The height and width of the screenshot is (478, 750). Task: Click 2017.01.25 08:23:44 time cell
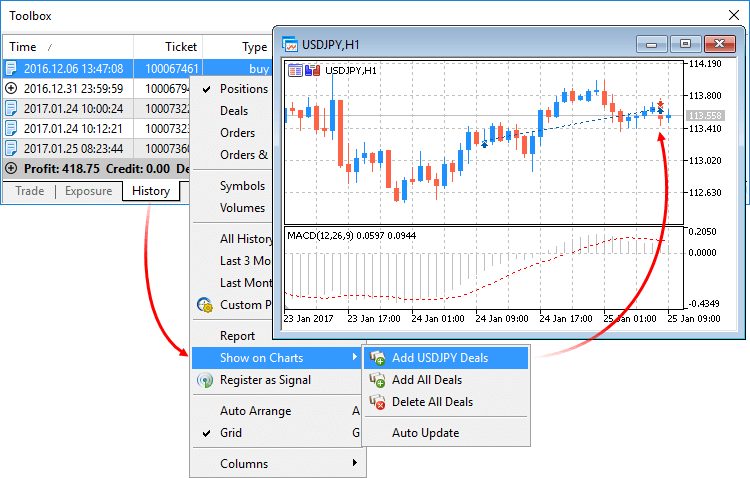point(73,149)
